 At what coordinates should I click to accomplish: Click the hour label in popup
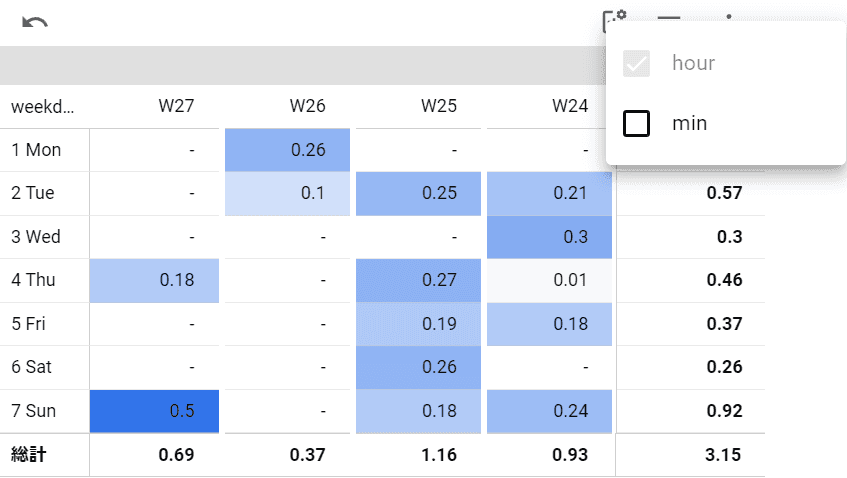[x=693, y=64]
